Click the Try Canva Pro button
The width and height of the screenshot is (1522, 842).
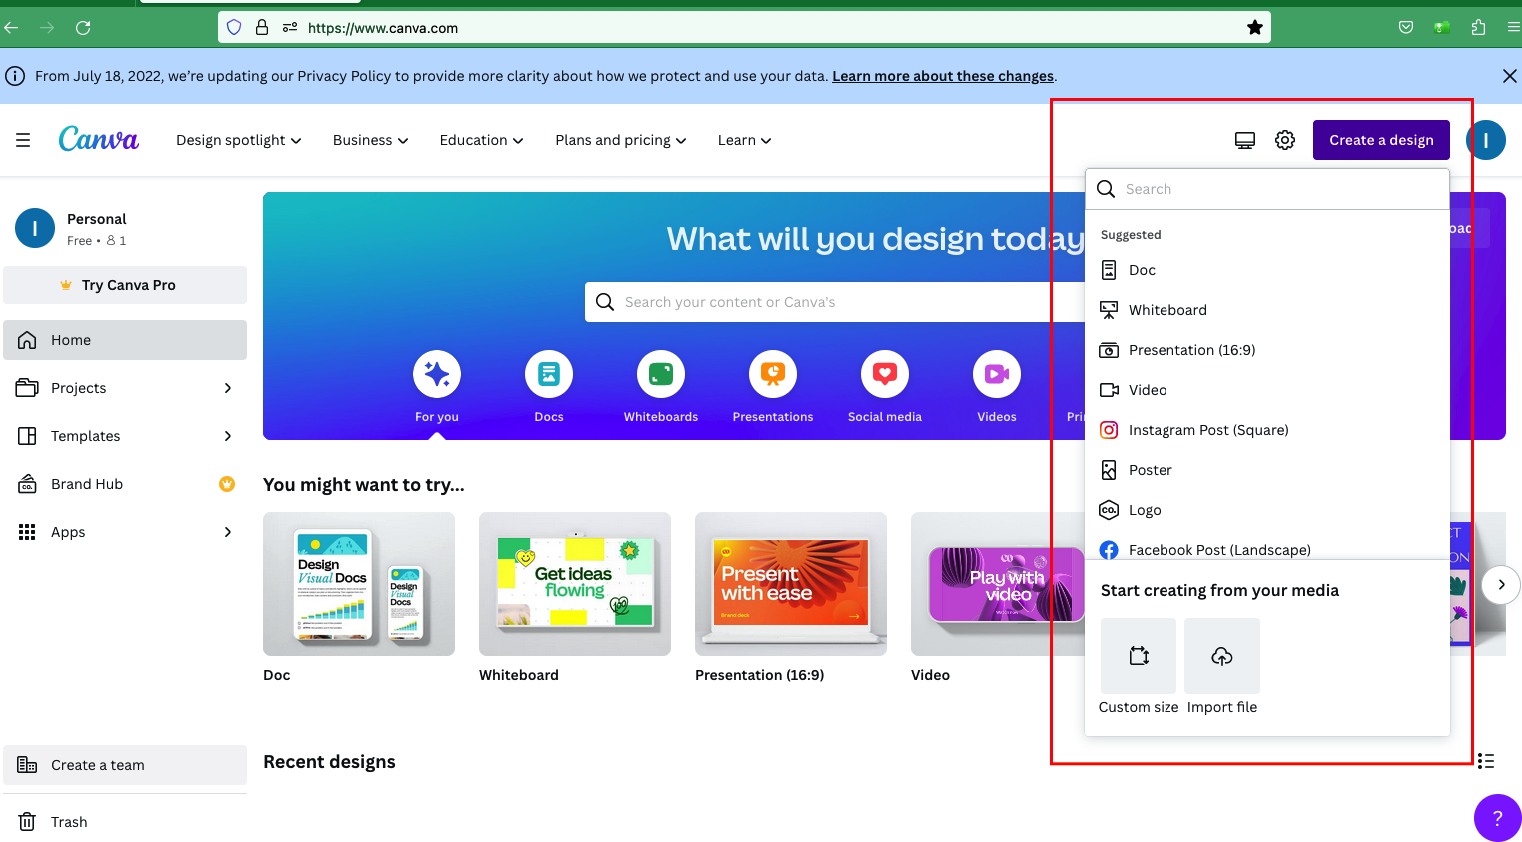tap(125, 285)
